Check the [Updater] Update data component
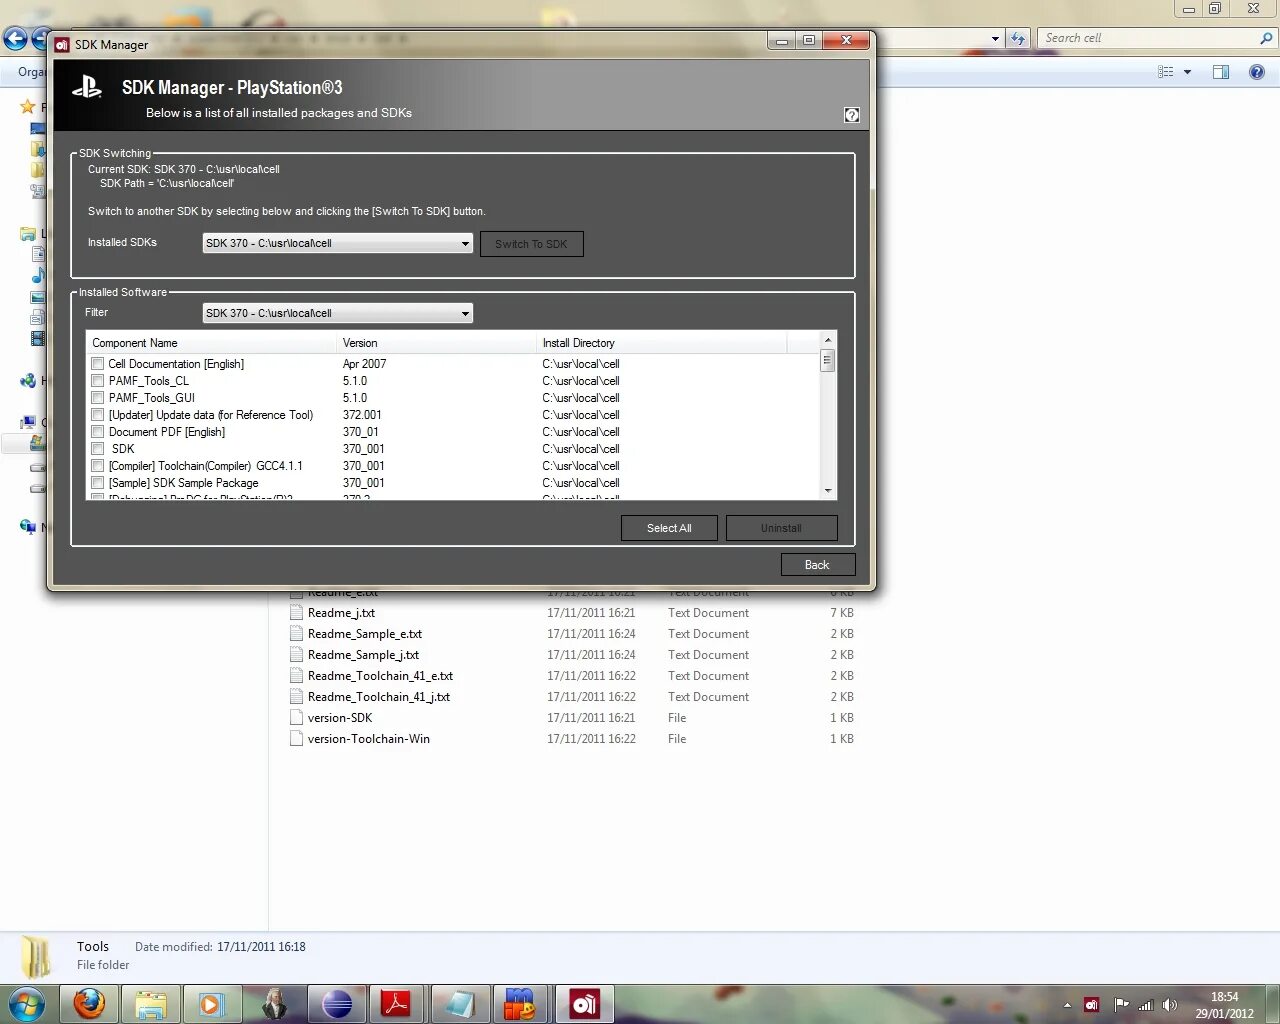 [97, 415]
